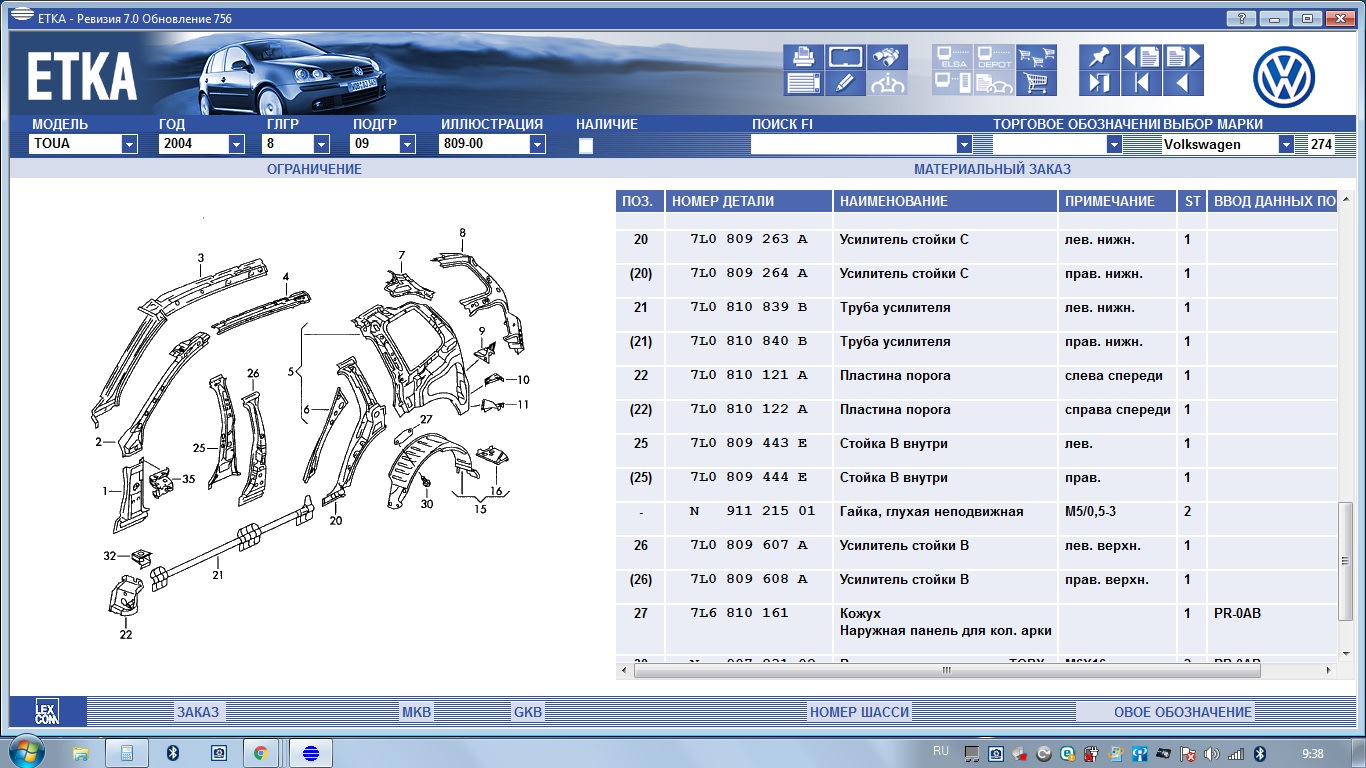1366x768 pixels.
Task: Click the volume speaker tray icon
Action: tap(1212, 753)
